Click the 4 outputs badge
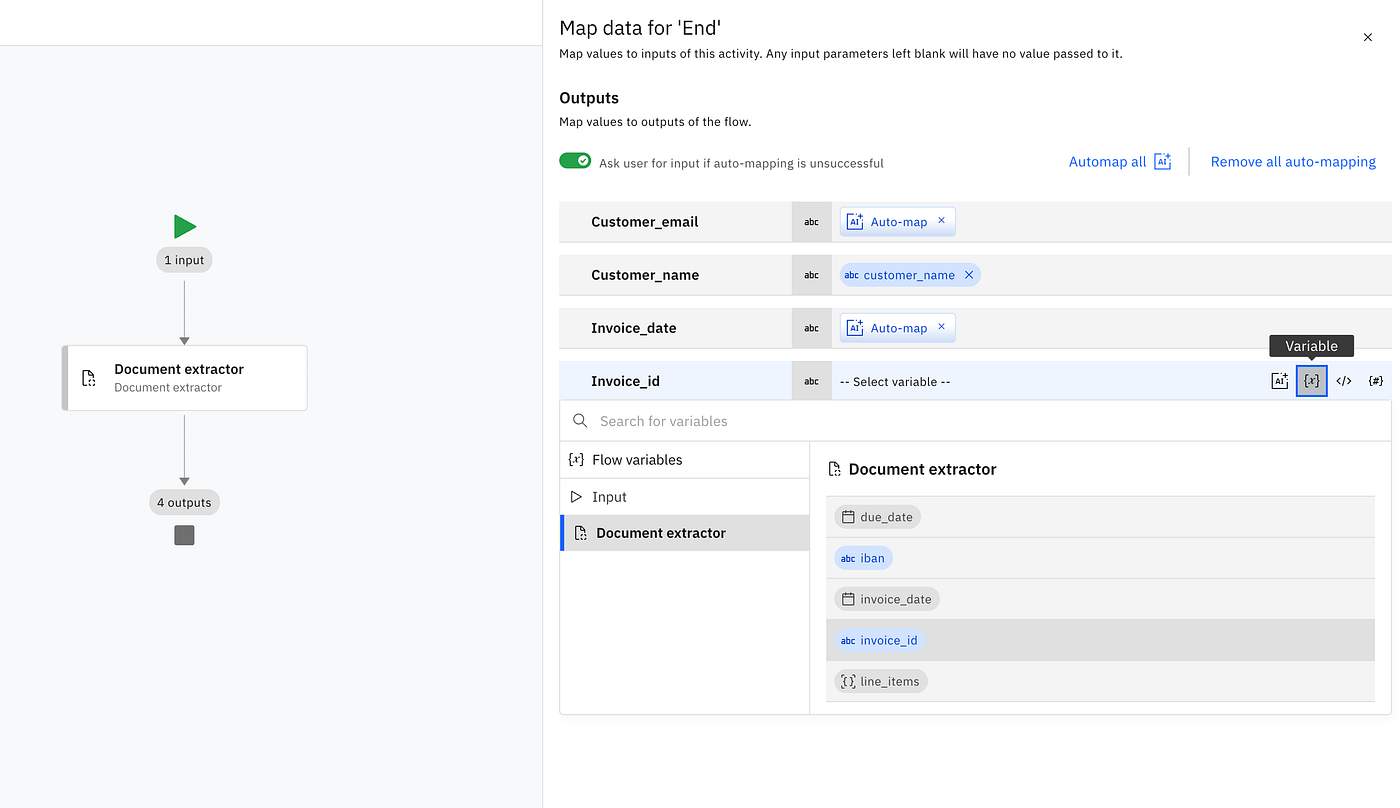 [x=184, y=502]
